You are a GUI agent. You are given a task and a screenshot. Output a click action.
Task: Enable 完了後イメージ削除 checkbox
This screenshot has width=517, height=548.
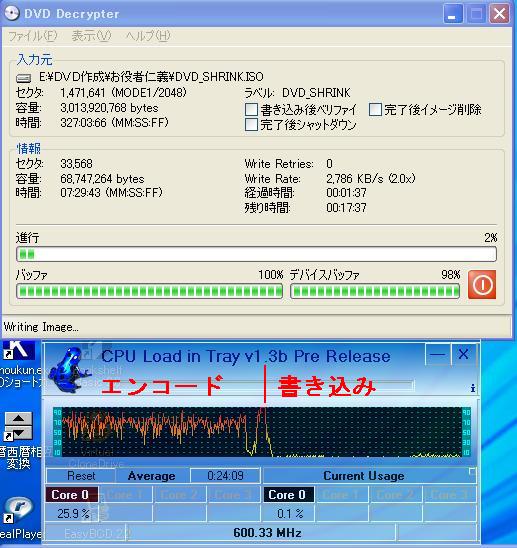375,109
